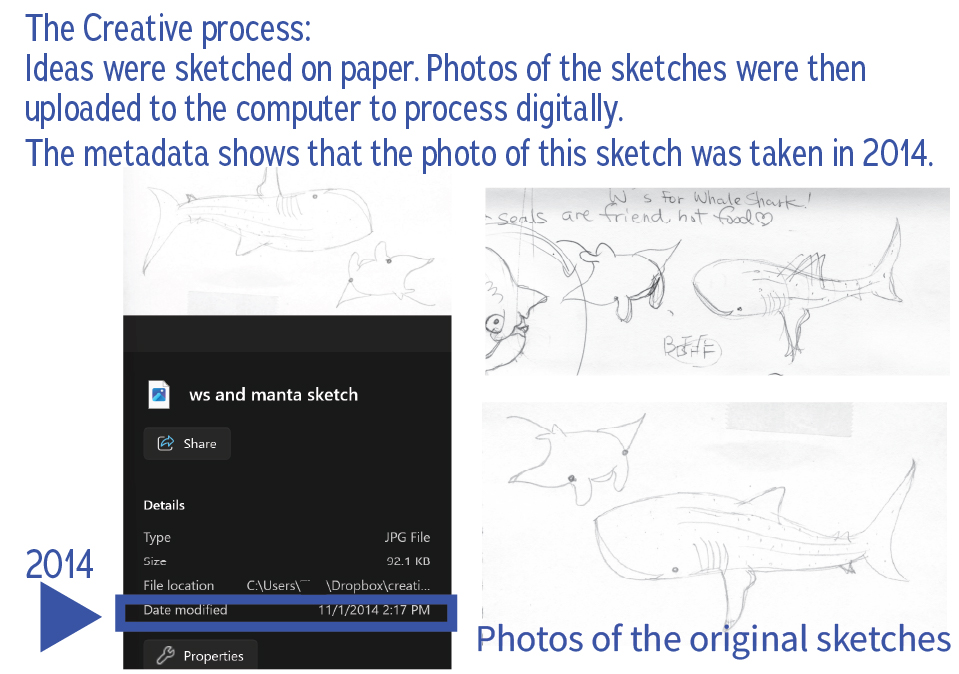
Task: Click the Date modified row
Action: (x=286, y=610)
